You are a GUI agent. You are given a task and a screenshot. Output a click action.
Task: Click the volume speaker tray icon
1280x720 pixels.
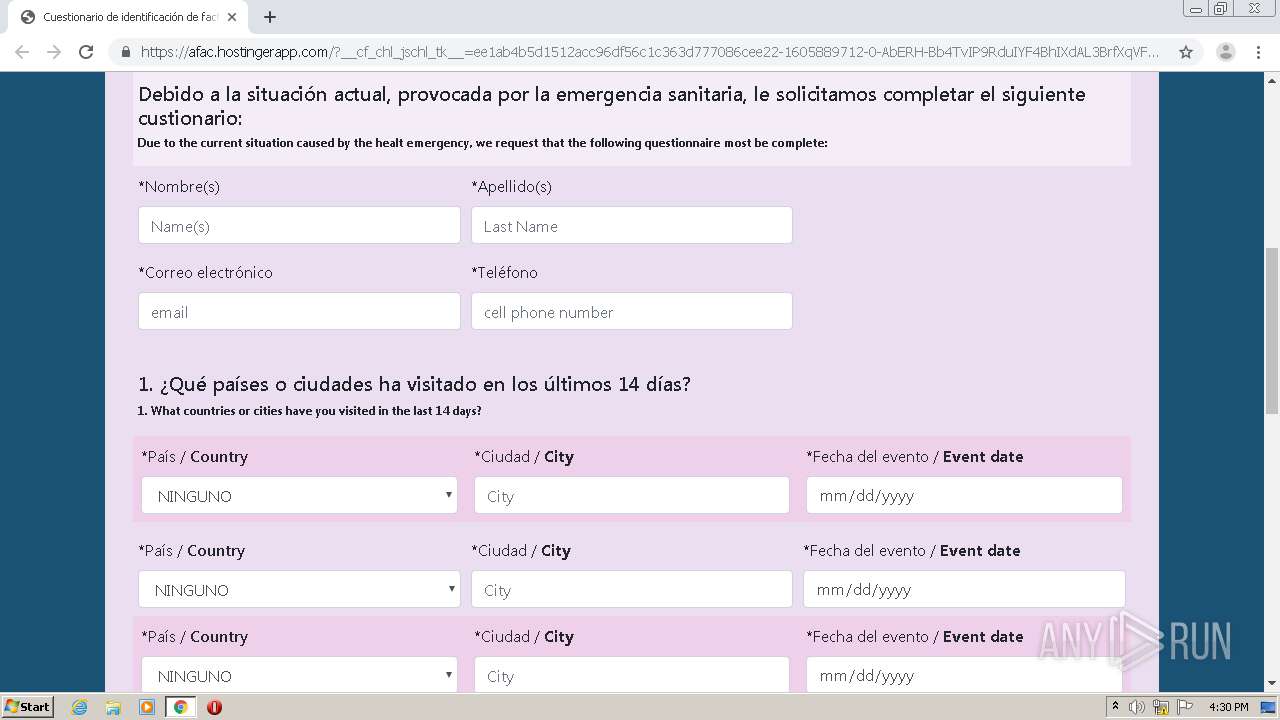point(1137,707)
